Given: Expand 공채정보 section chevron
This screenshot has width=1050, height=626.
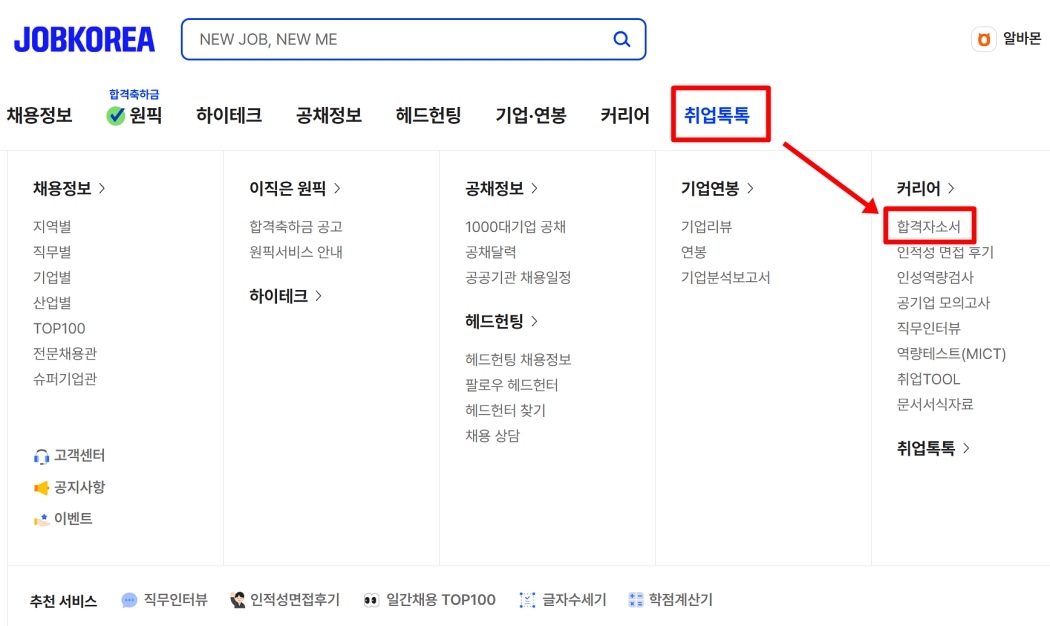Looking at the screenshot, I should [x=534, y=189].
